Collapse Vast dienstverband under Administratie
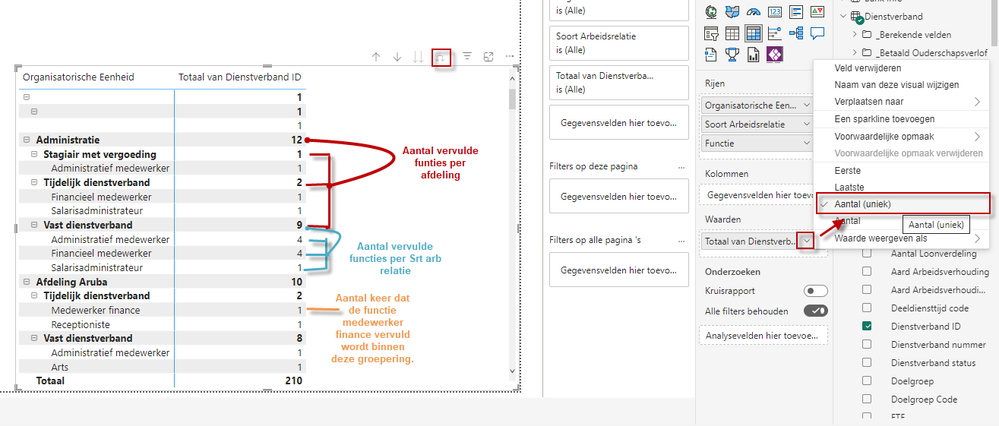 [34, 225]
